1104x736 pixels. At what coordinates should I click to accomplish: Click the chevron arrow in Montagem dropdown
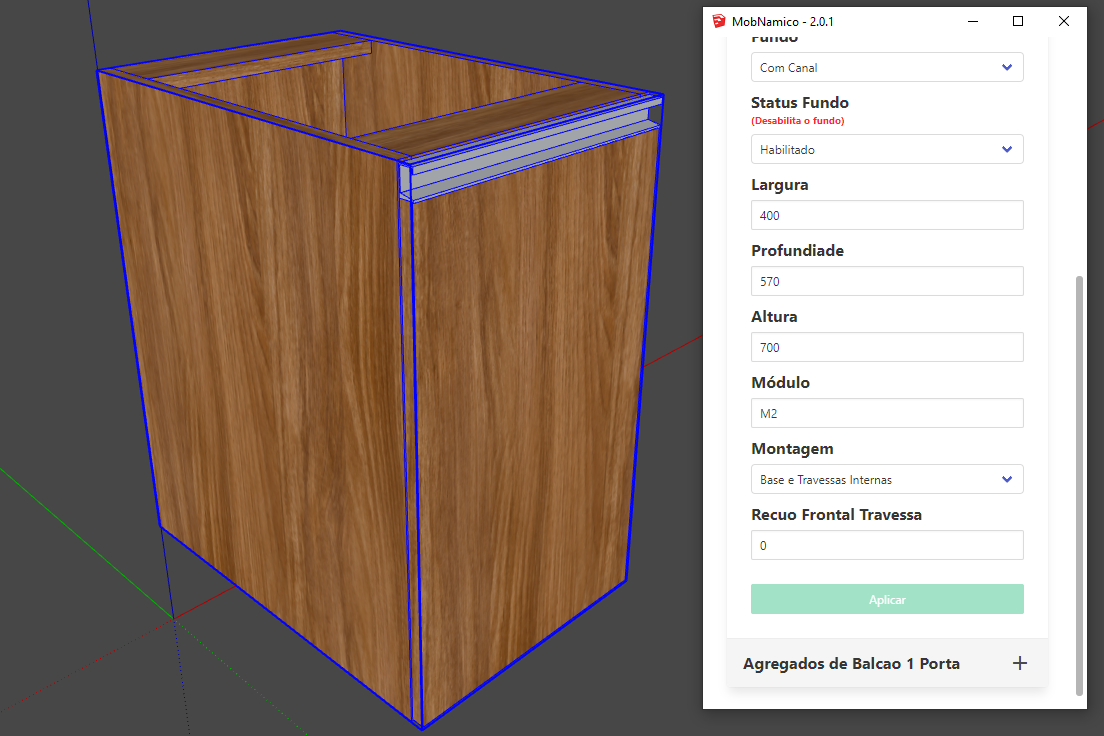pyautogui.click(x=1006, y=480)
